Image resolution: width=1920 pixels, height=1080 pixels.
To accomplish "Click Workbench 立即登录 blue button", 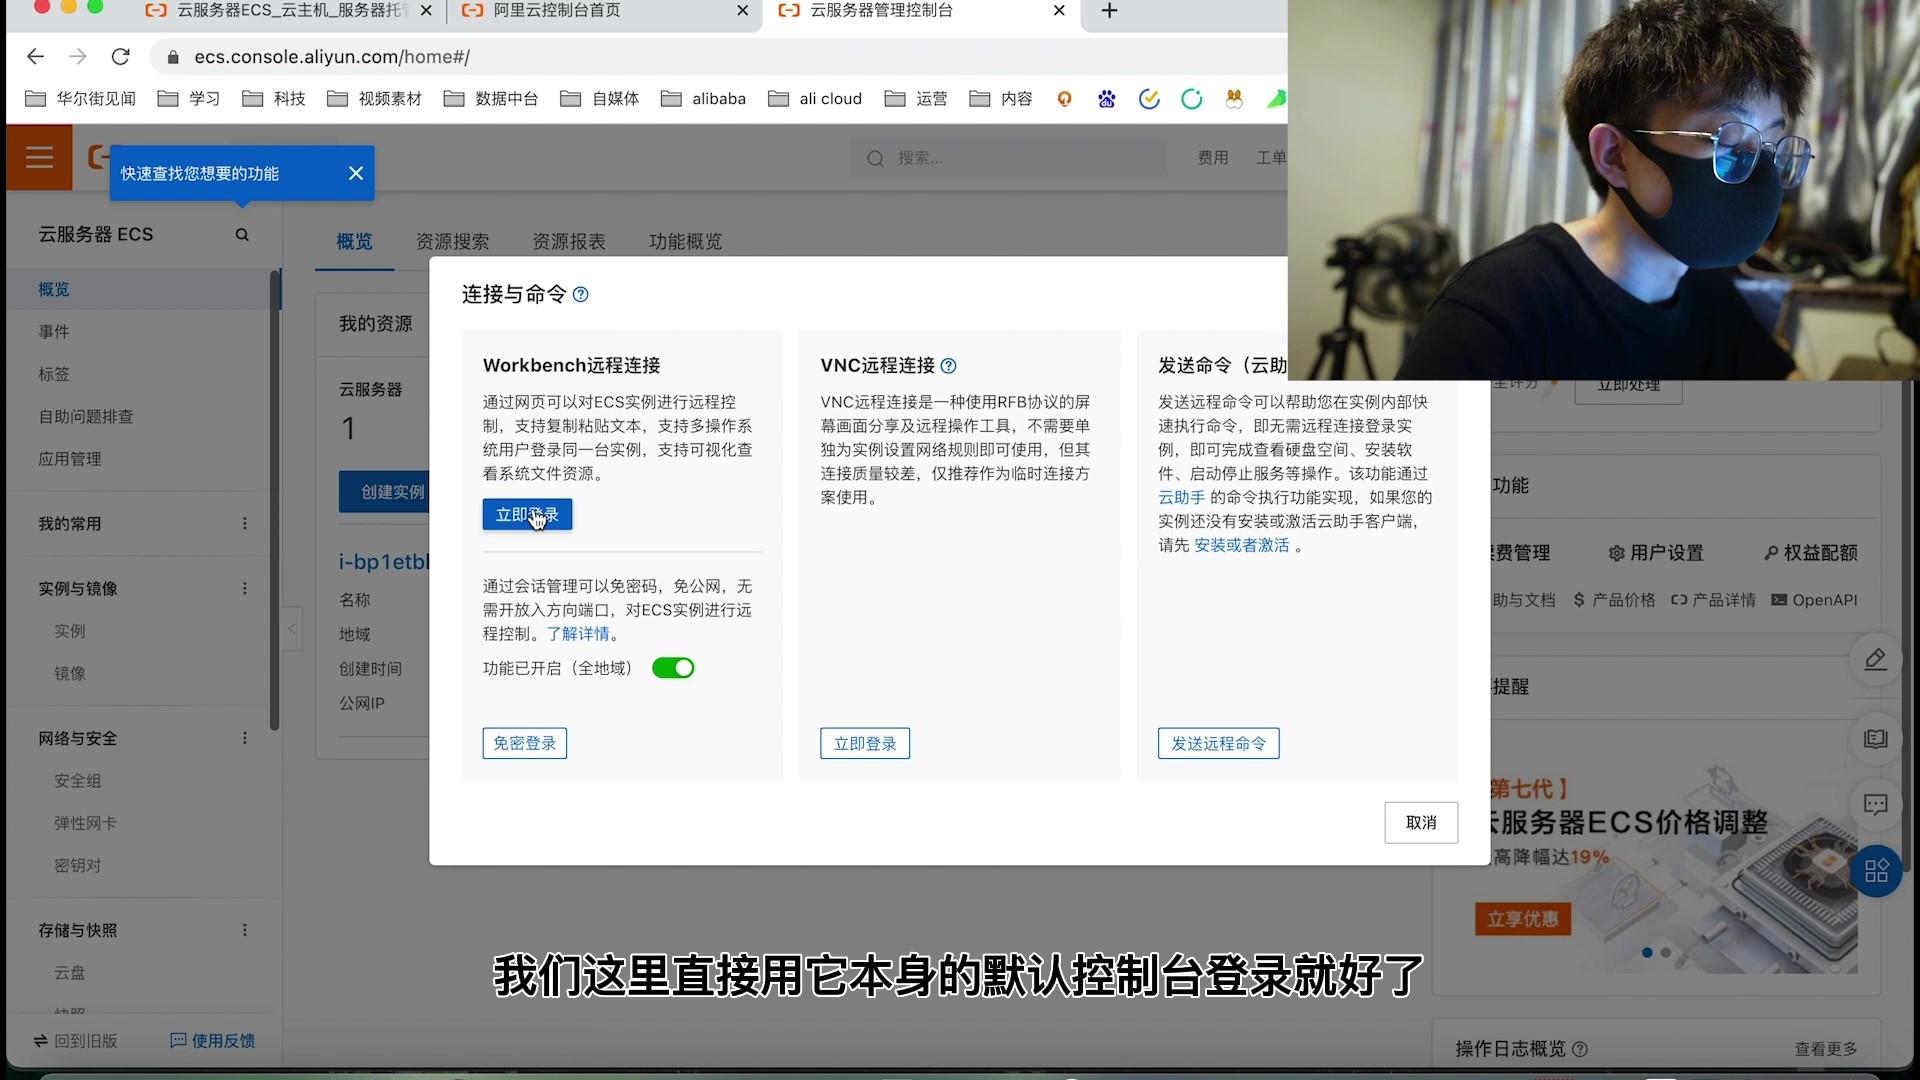I will point(527,515).
